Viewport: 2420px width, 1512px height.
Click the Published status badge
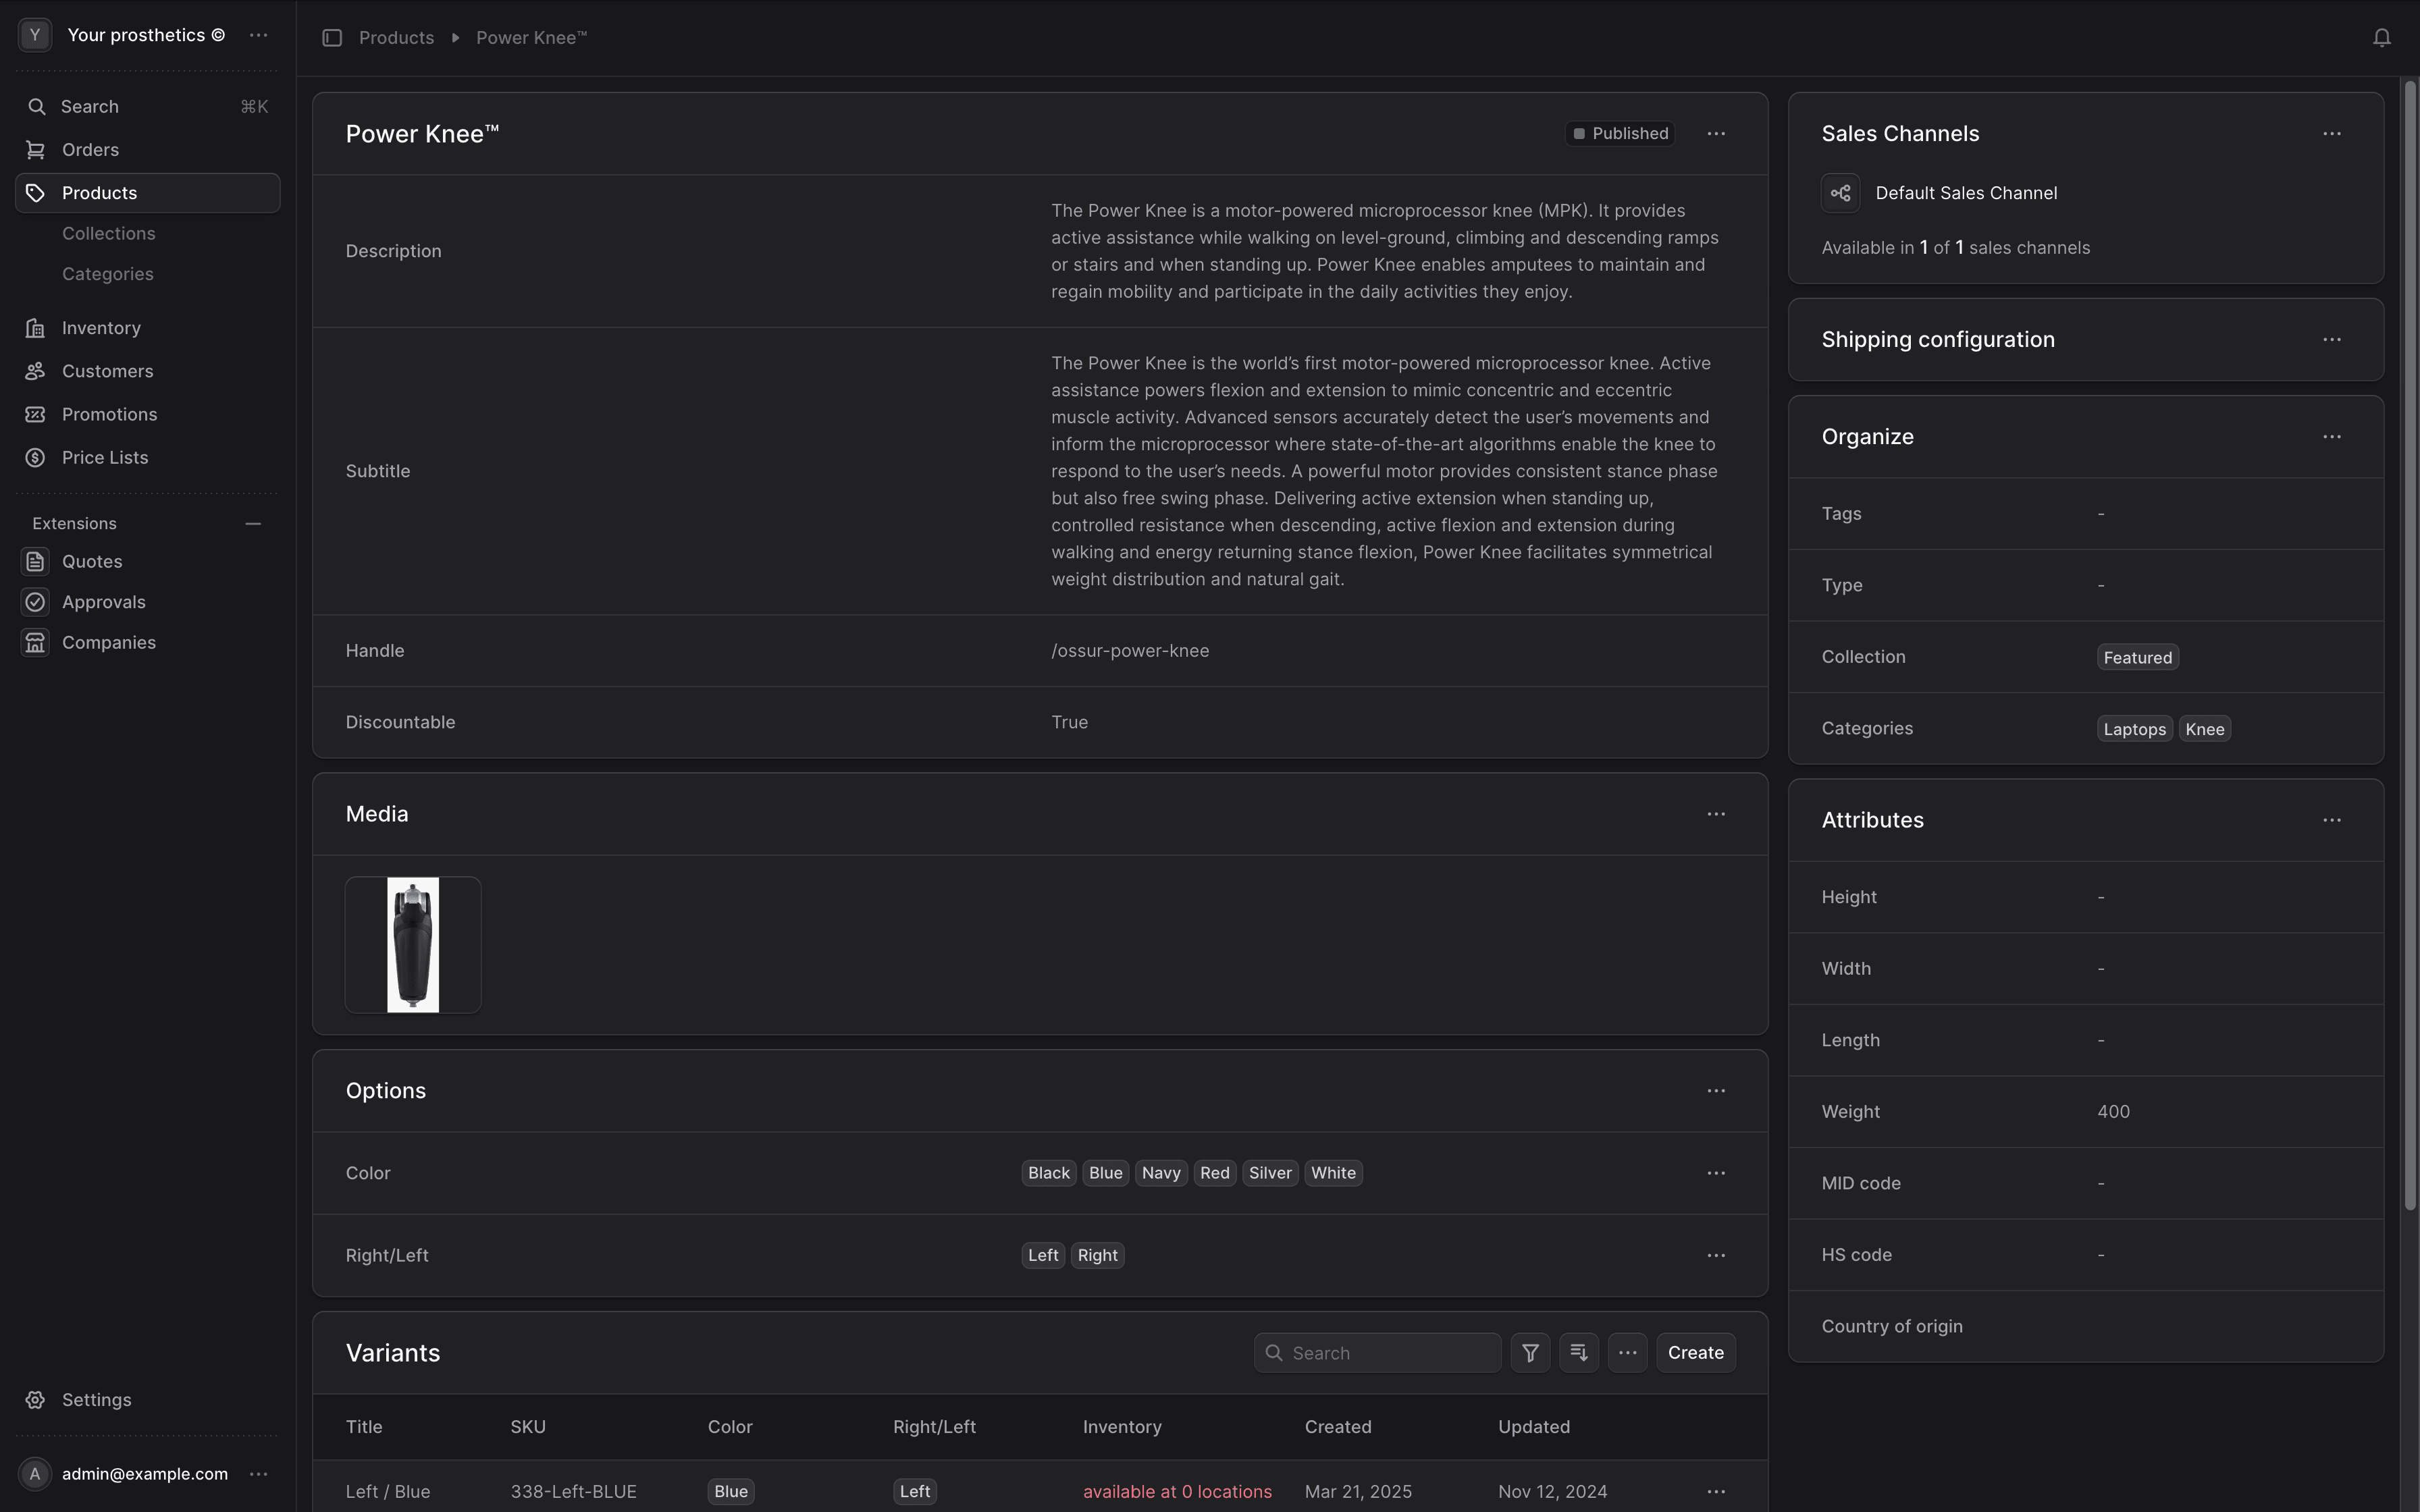pyautogui.click(x=1620, y=134)
